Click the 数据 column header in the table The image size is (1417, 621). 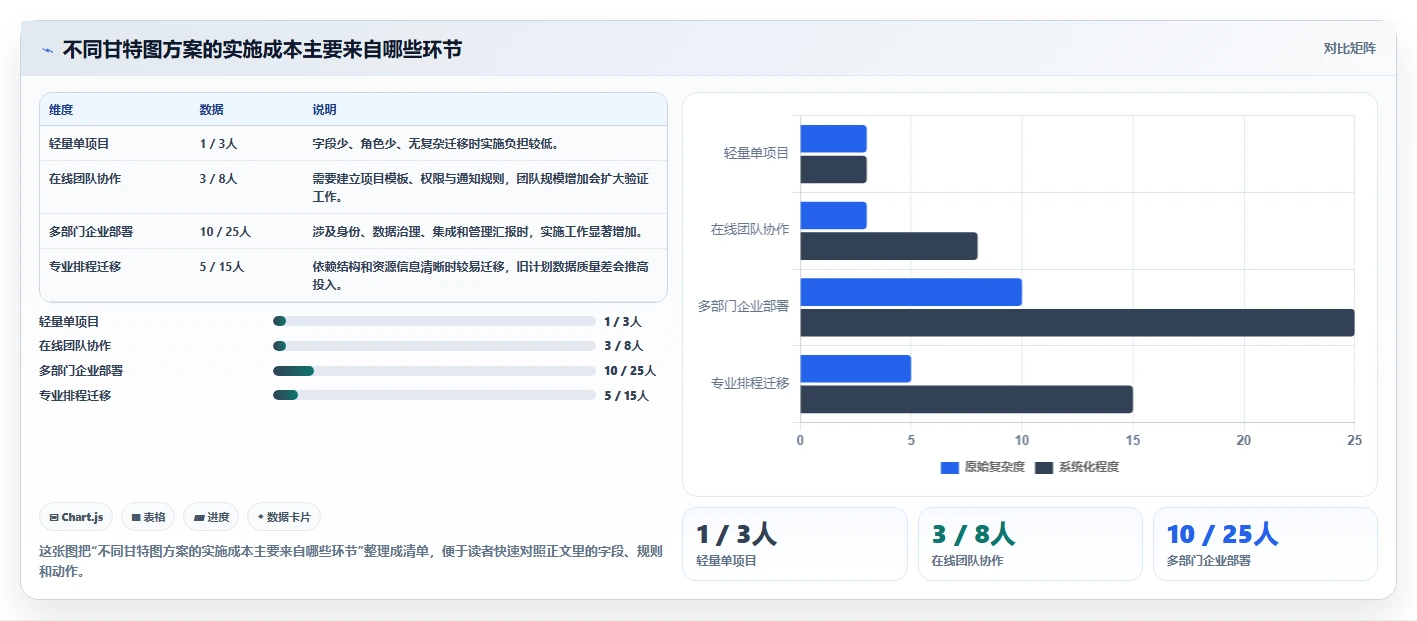[212, 110]
